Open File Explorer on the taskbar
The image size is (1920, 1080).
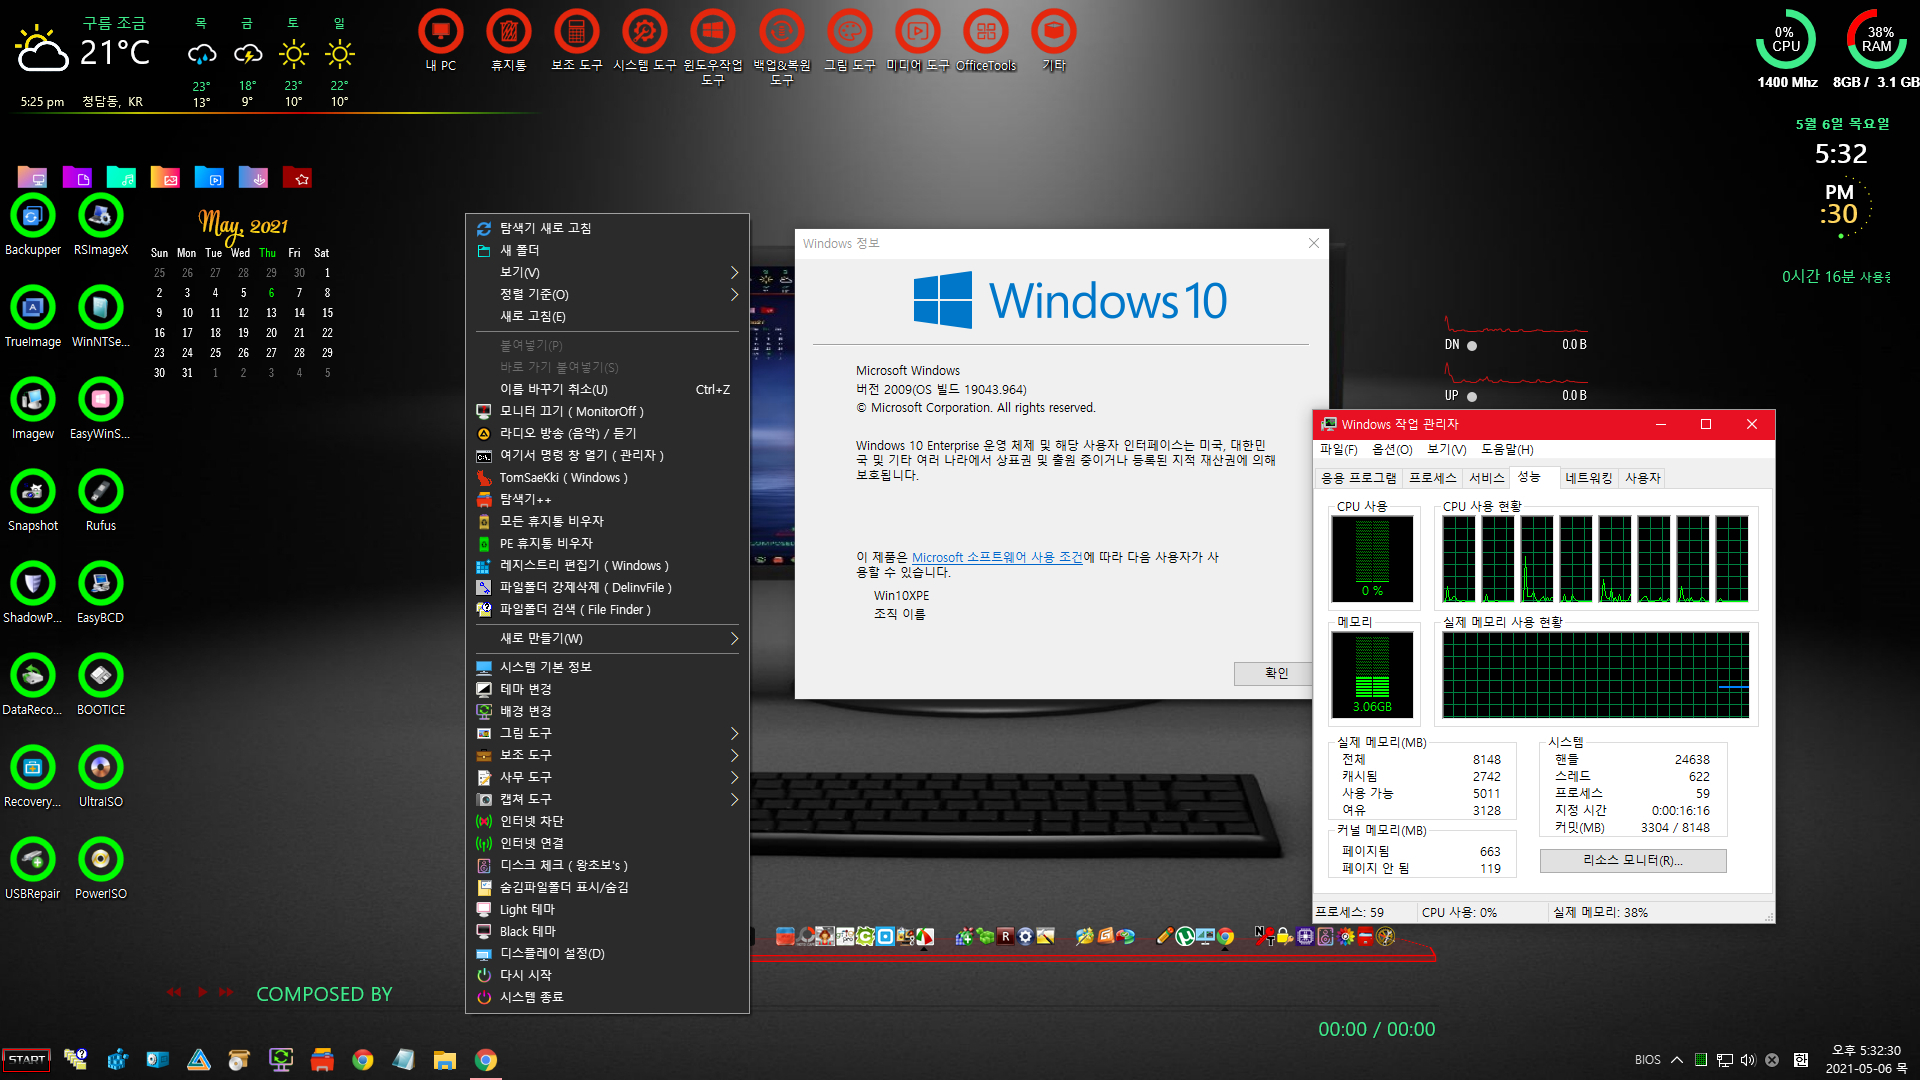tap(444, 1060)
